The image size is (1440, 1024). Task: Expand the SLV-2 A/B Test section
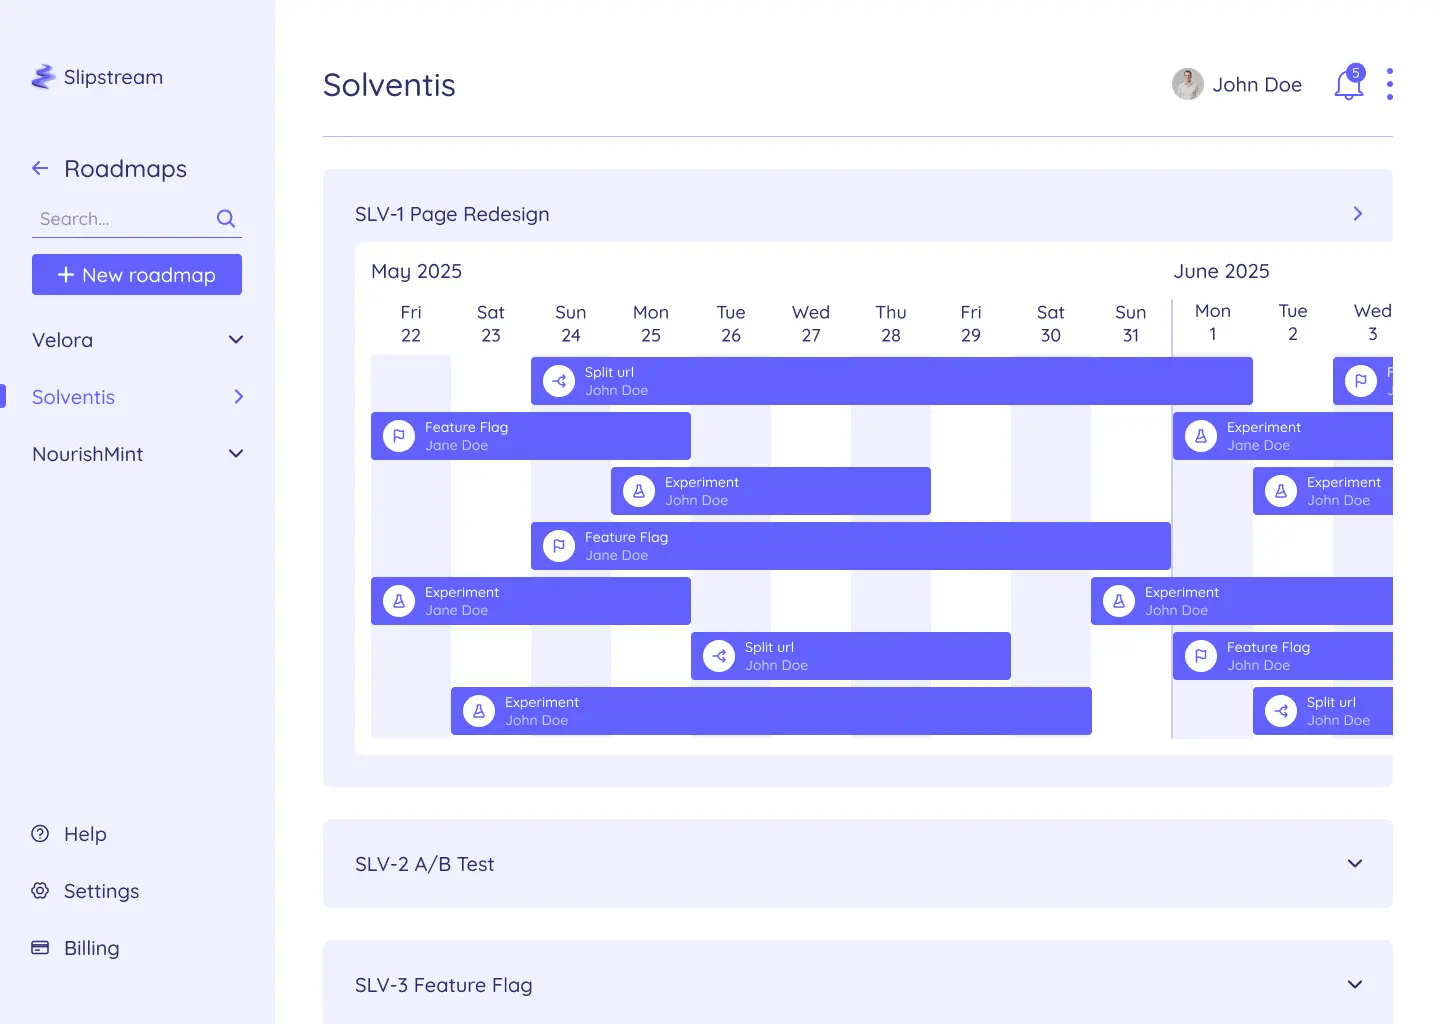[x=1355, y=863]
